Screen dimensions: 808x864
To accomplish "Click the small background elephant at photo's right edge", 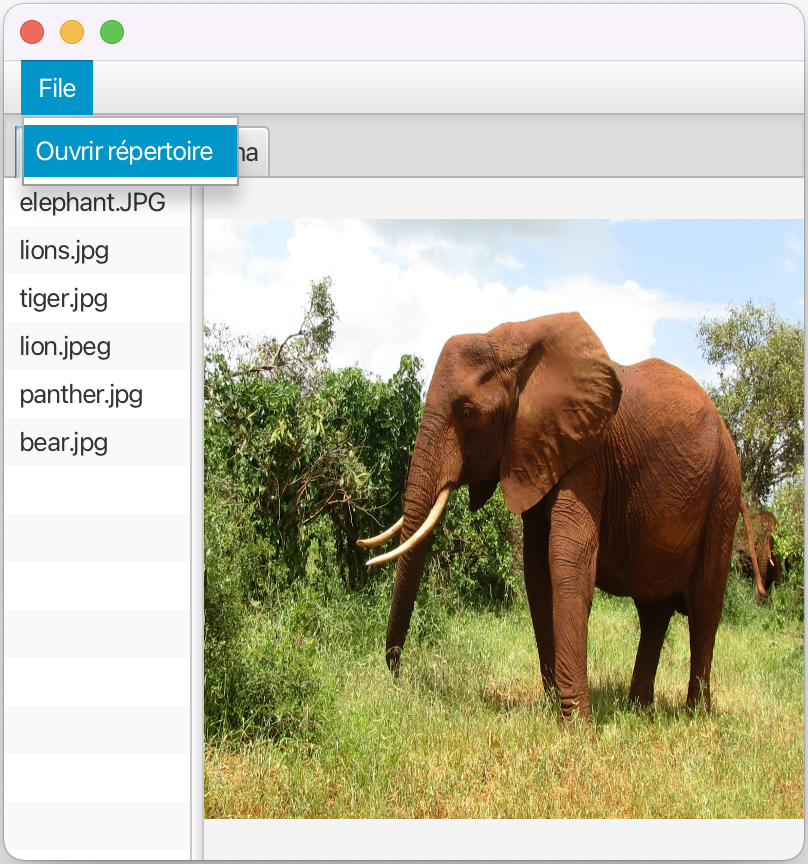I will pos(764,545).
